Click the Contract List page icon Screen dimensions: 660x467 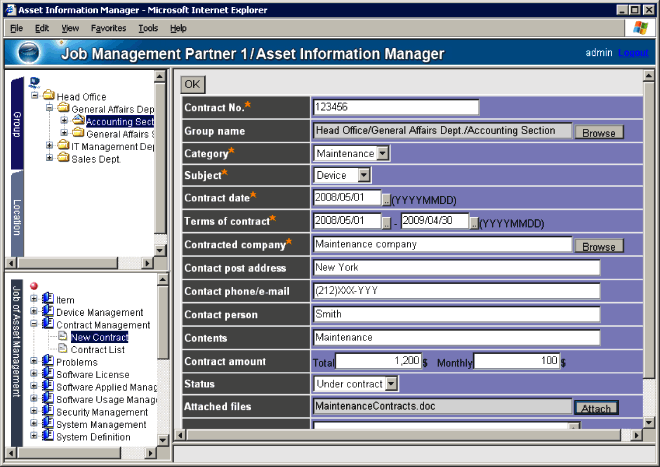(x=62, y=349)
